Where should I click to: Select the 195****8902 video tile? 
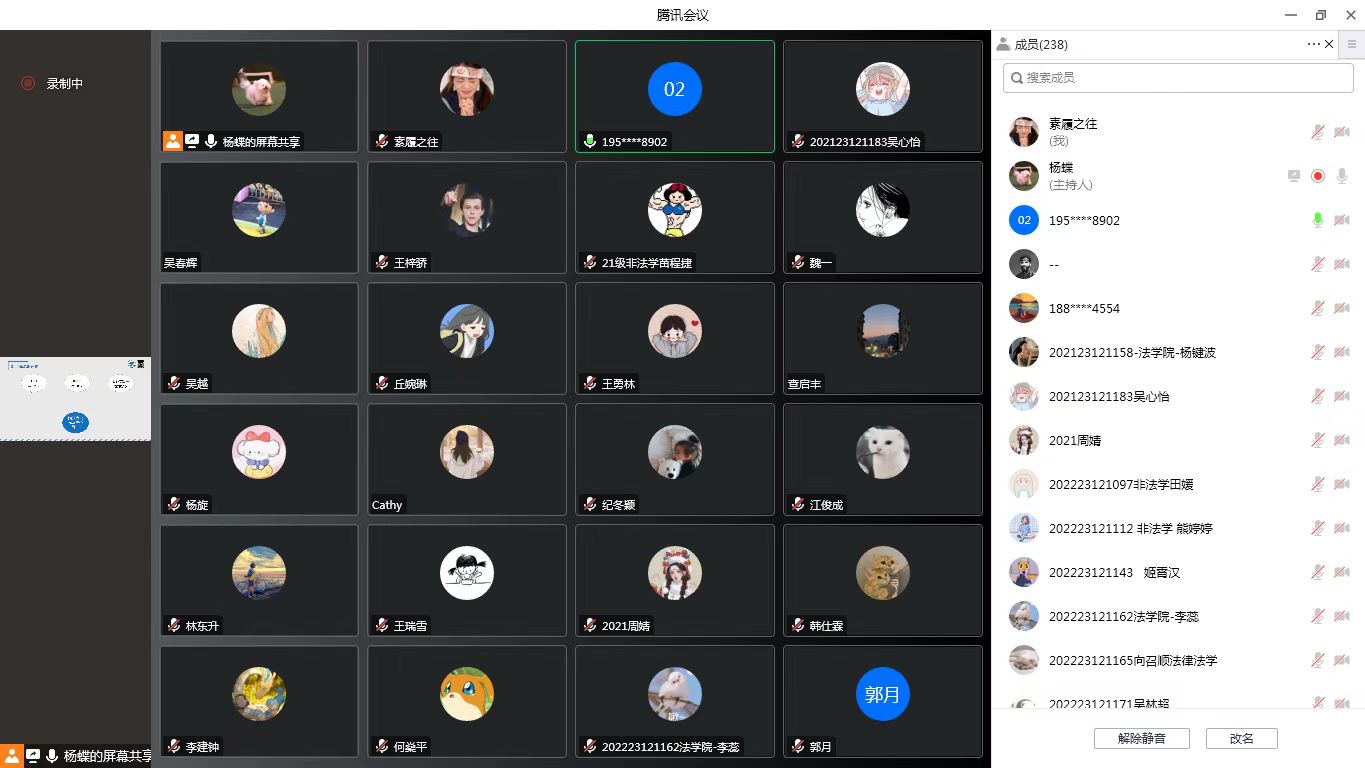(675, 97)
